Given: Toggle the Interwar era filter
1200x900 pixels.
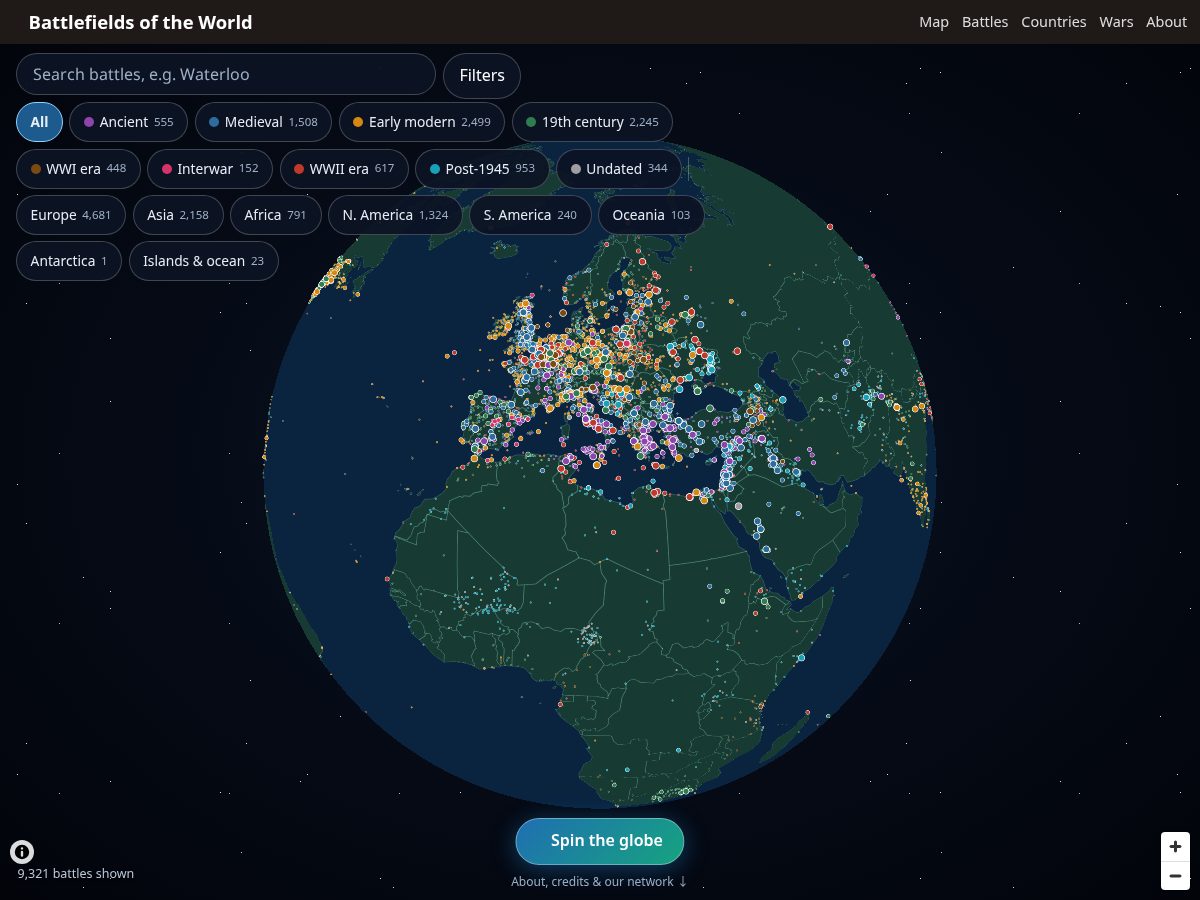Looking at the screenshot, I should pyautogui.click(x=210, y=169).
